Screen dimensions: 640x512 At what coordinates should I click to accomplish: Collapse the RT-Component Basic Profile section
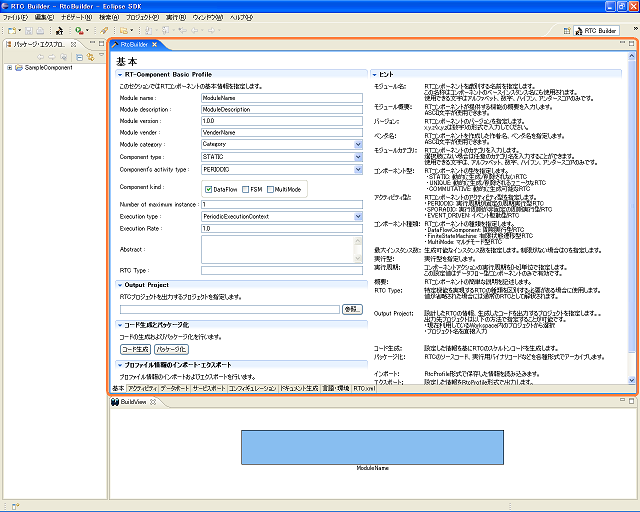(120, 75)
